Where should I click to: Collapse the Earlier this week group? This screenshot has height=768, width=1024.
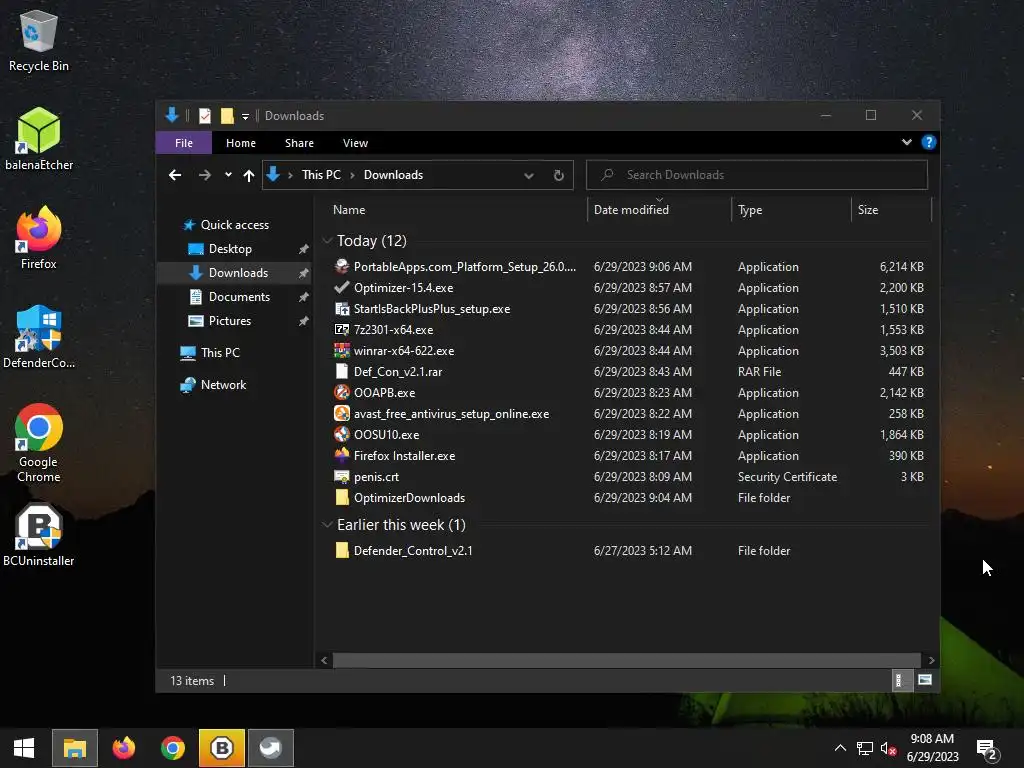(327, 525)
